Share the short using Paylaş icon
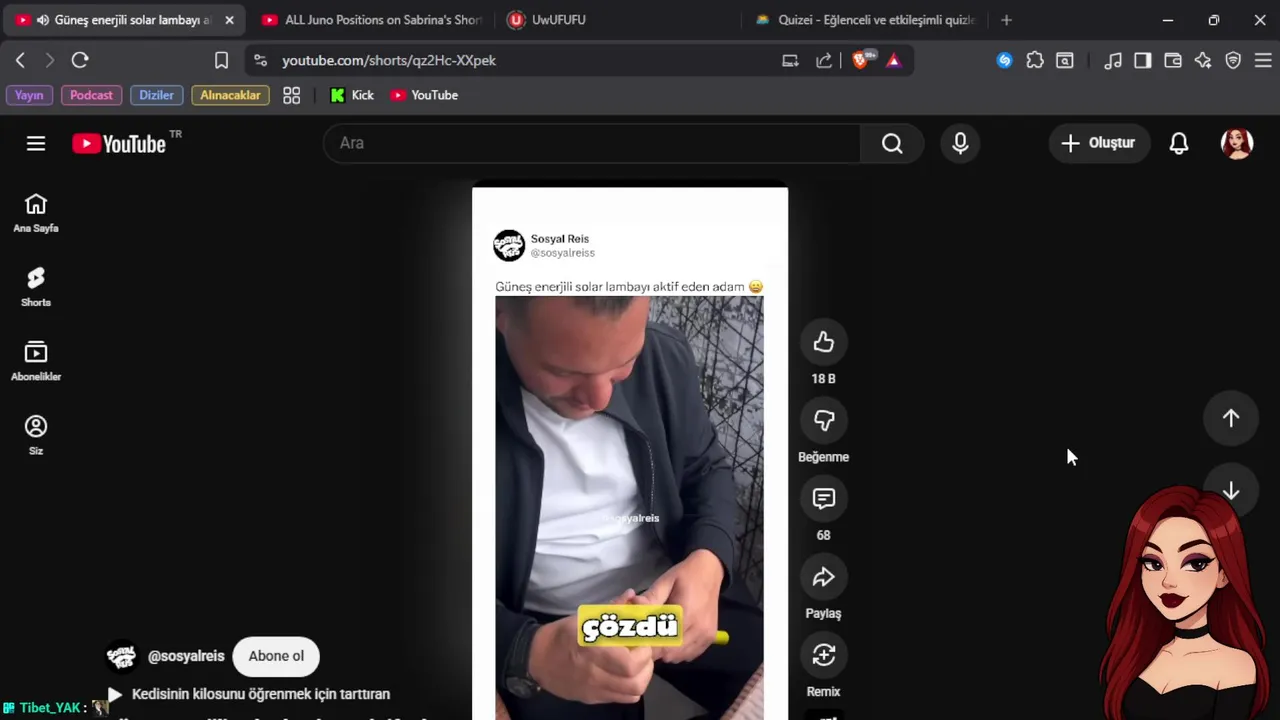The image size is (1280, 720). [x=823, y=577]
